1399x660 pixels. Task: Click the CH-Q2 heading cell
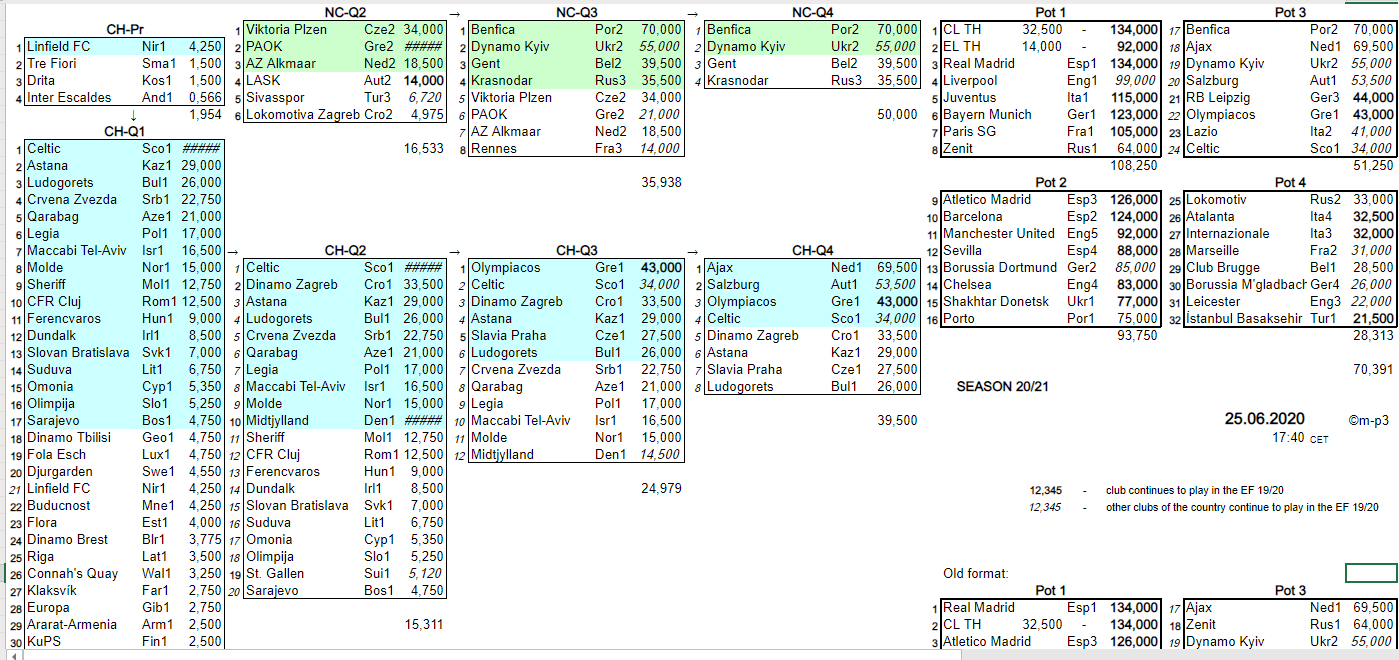pyautogui.click(x=345, y=250)
